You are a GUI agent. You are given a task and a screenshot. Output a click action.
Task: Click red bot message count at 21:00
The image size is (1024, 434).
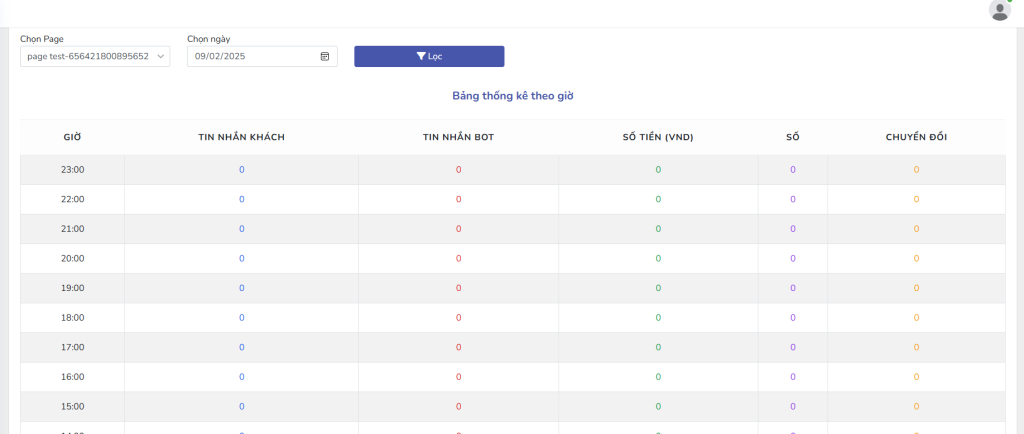point(458,229)
